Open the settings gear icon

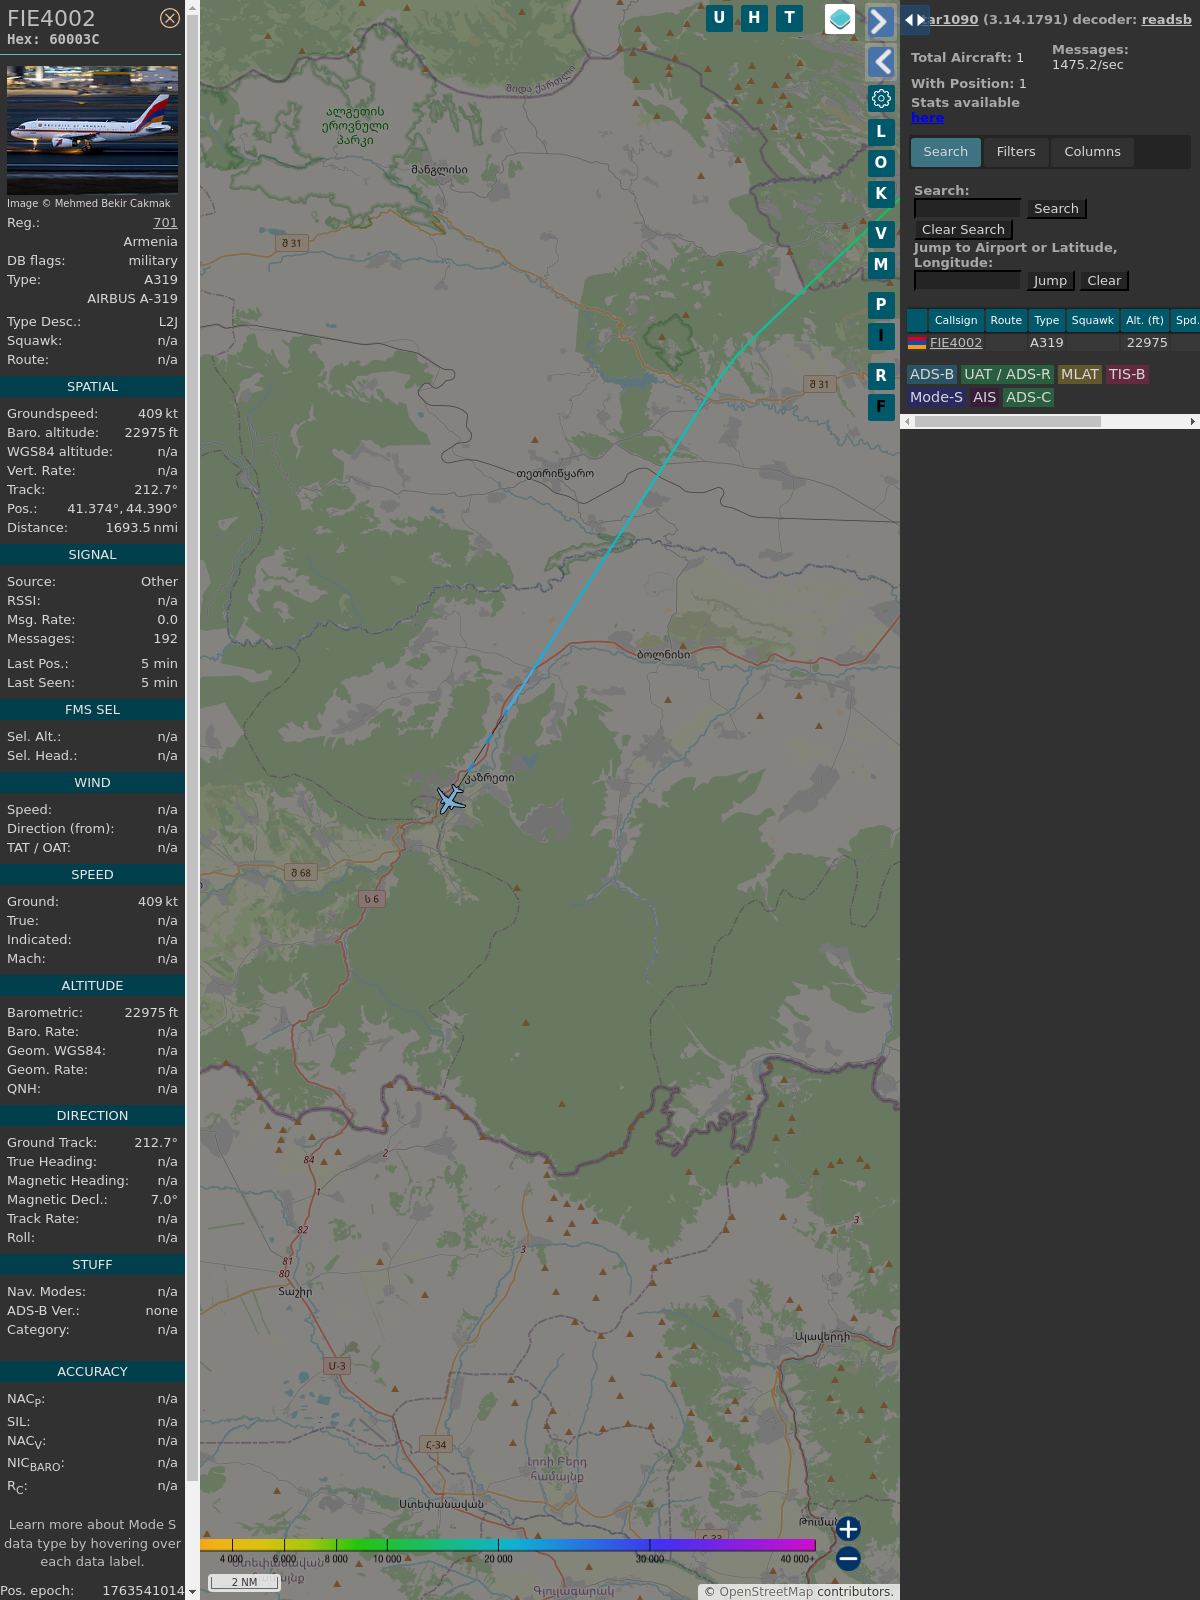coord(881,99)
